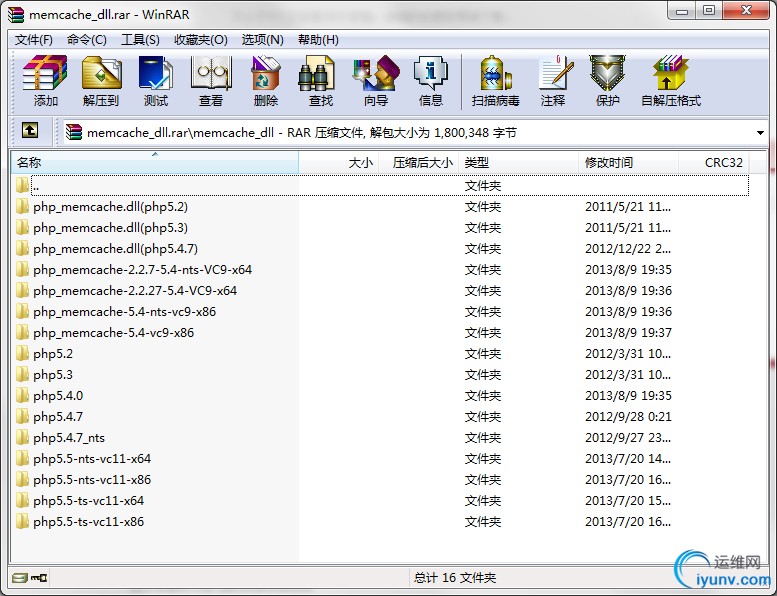
Task: Open the 选项(N) menu
Action: click(x=263, y=40)
